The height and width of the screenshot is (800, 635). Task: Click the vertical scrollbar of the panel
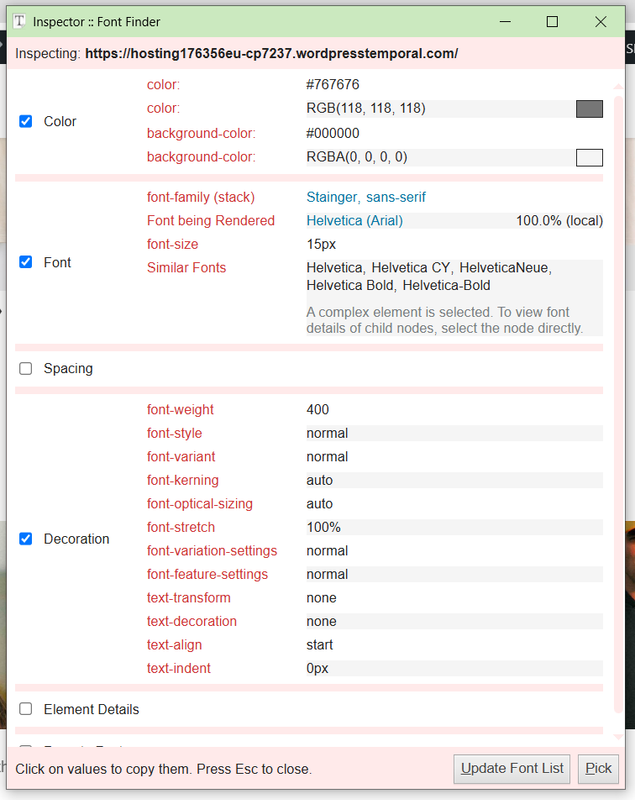(618, 403)
